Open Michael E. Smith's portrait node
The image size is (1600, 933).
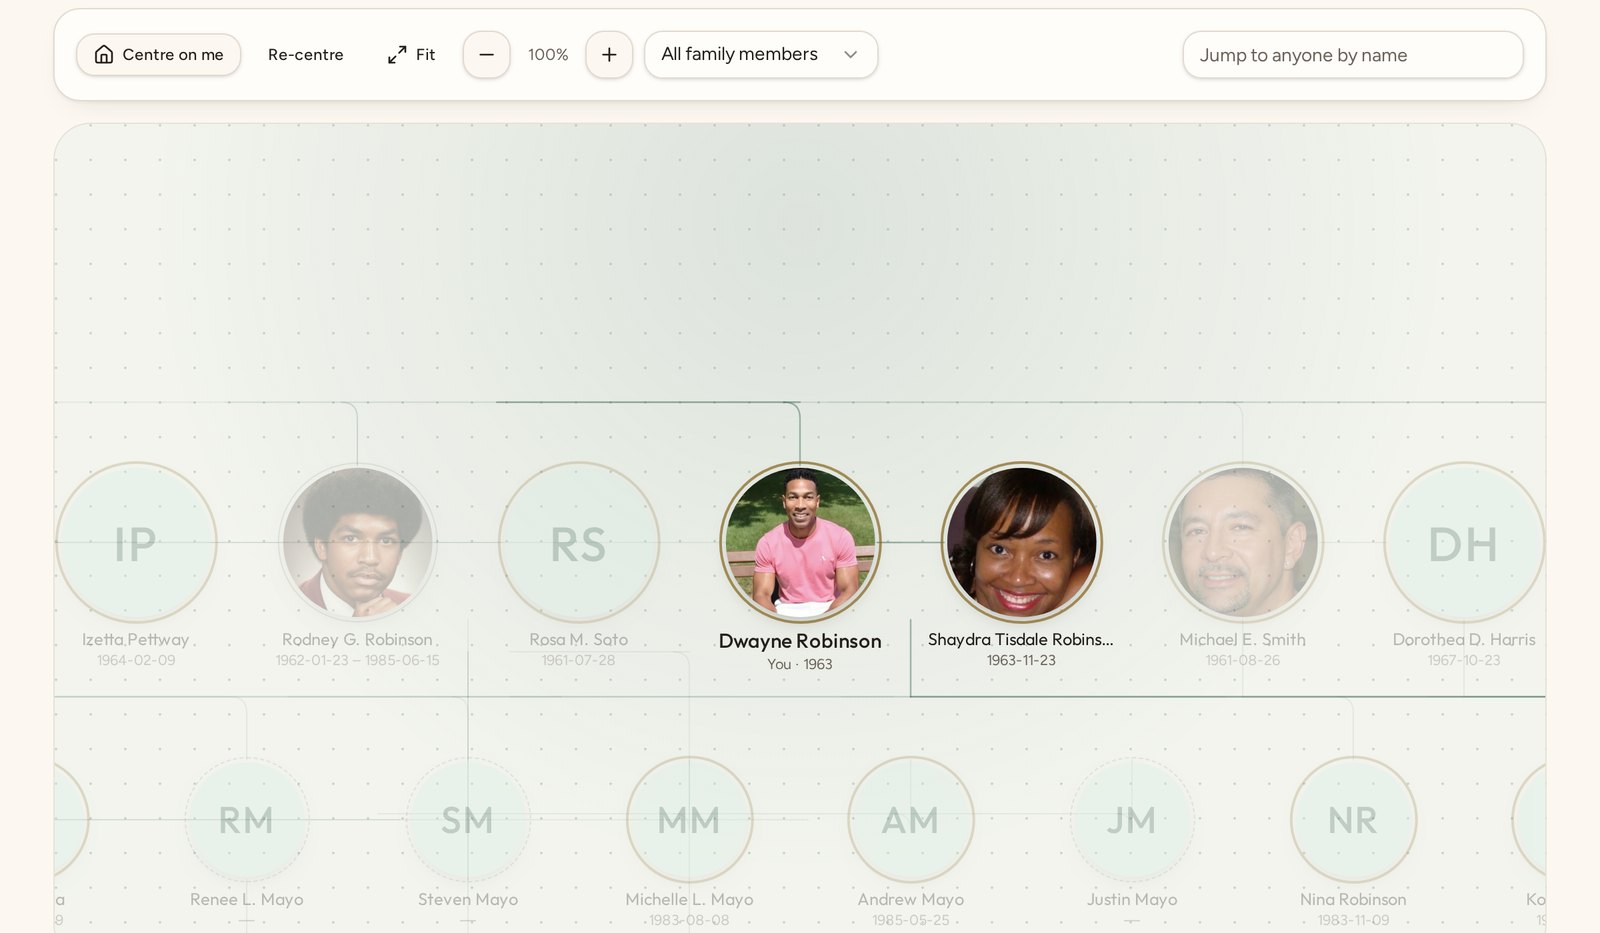click(1243, 542)
